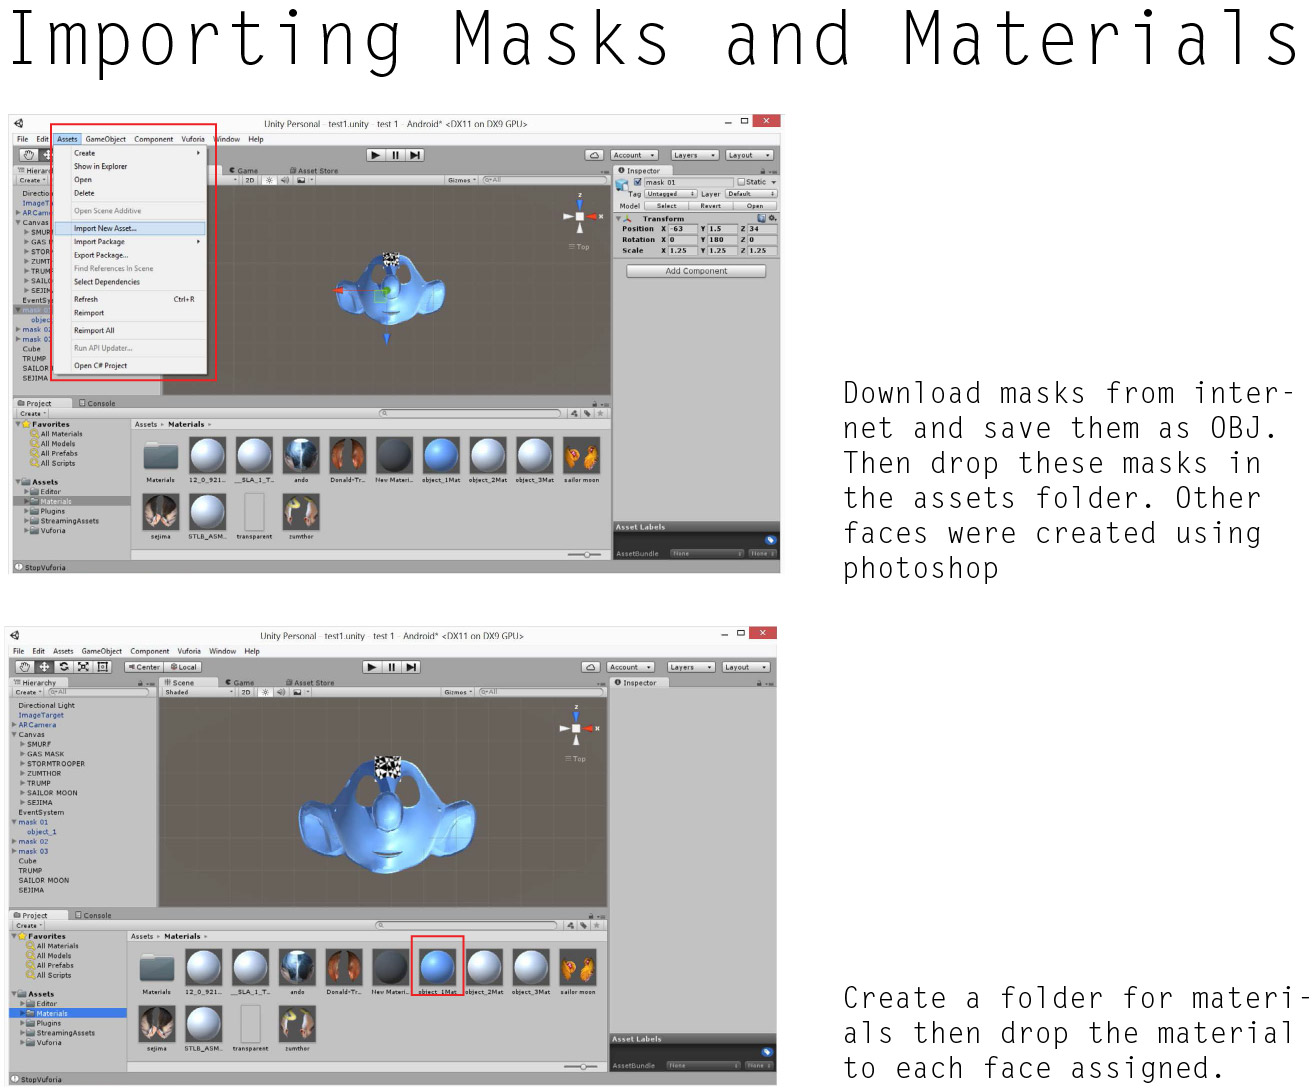
Task: Select the Move tool in the toolbar
Action: [x=44, y=667]
